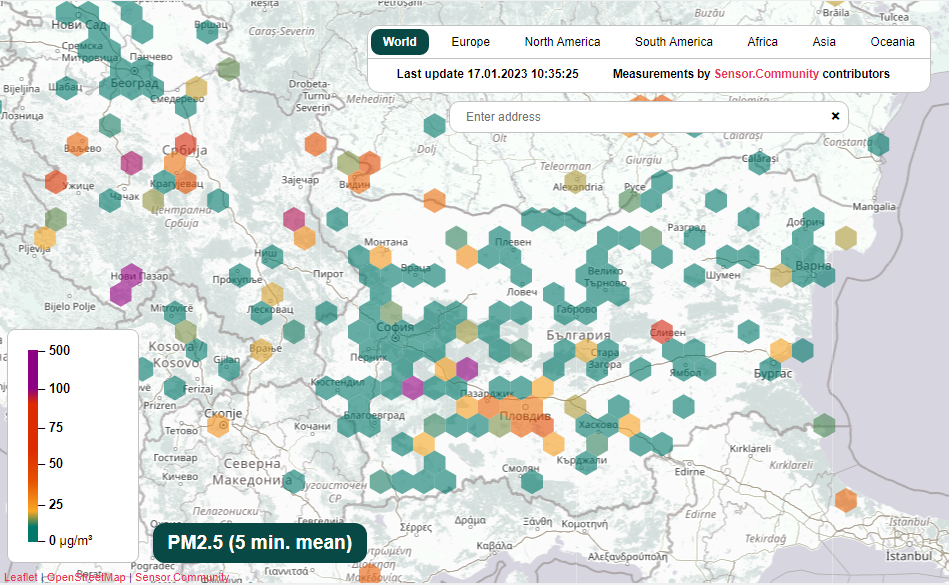This screenshot has height=585, width=949.
Task: Open the OpenStreetMap attribution link
Action: [x=86, y=577]
